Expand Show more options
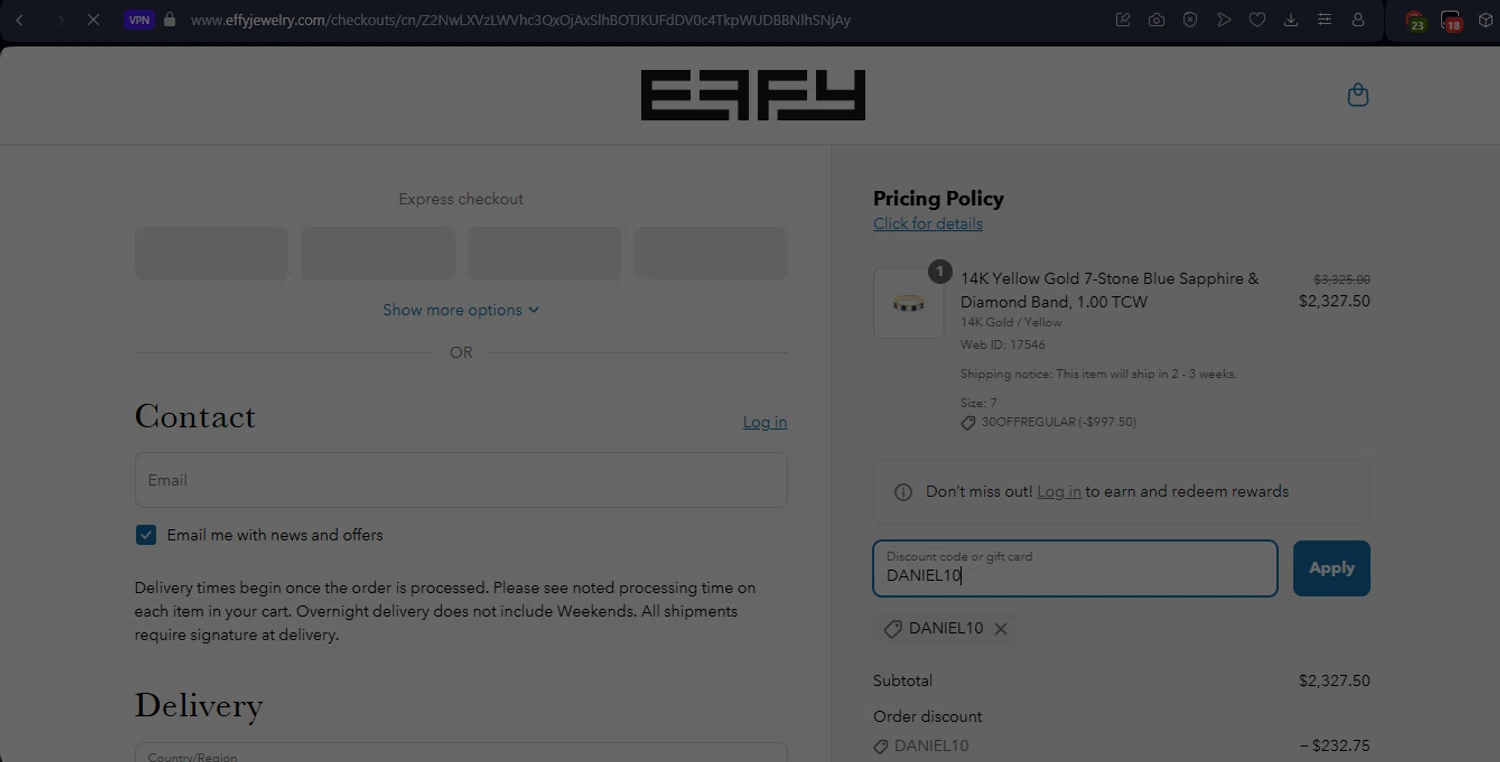 [461, 310]
